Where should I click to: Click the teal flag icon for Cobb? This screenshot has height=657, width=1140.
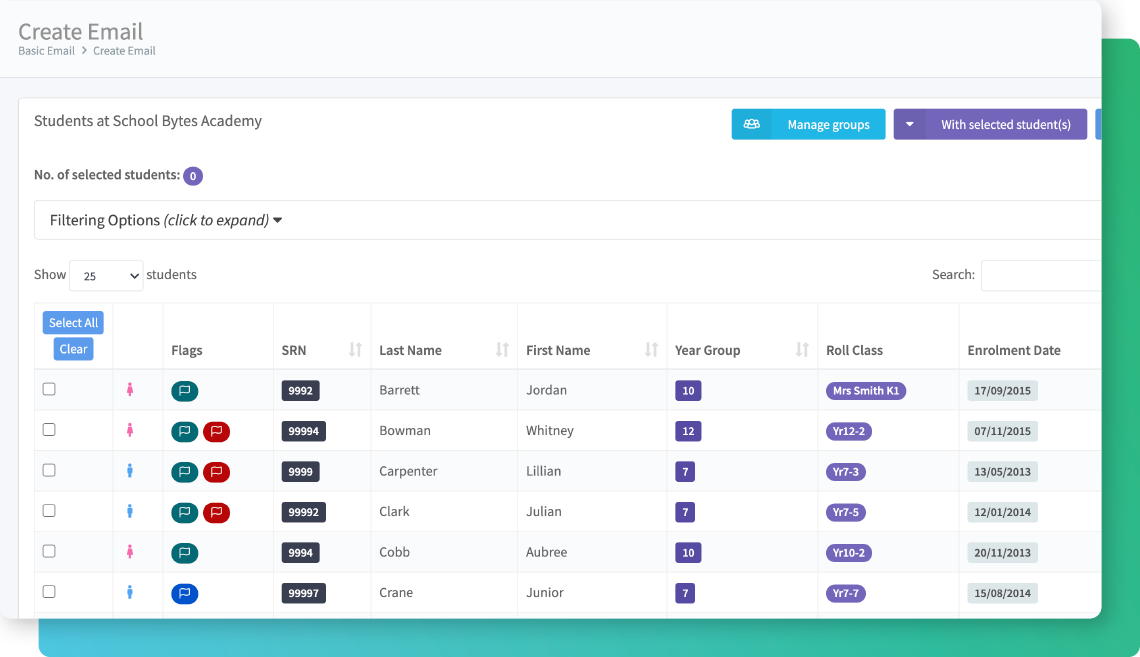click(x=185, y=553)
